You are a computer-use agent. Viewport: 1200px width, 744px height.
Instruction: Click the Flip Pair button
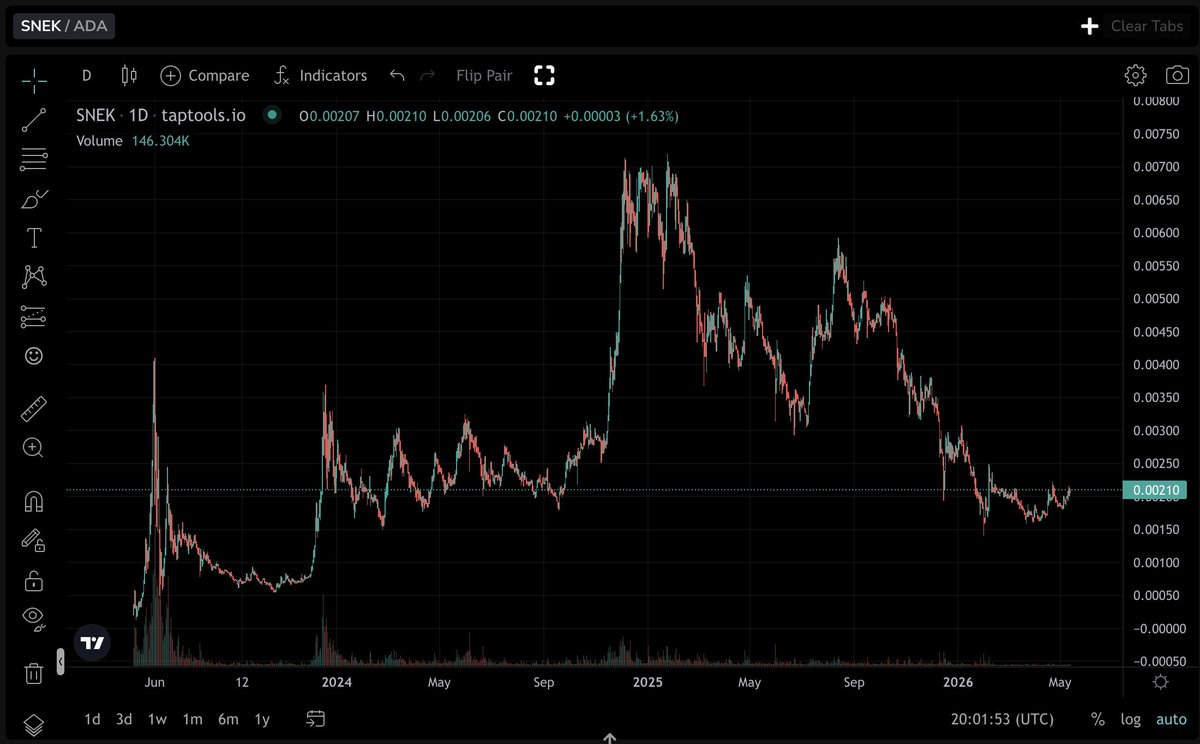(x=484, y=75)
